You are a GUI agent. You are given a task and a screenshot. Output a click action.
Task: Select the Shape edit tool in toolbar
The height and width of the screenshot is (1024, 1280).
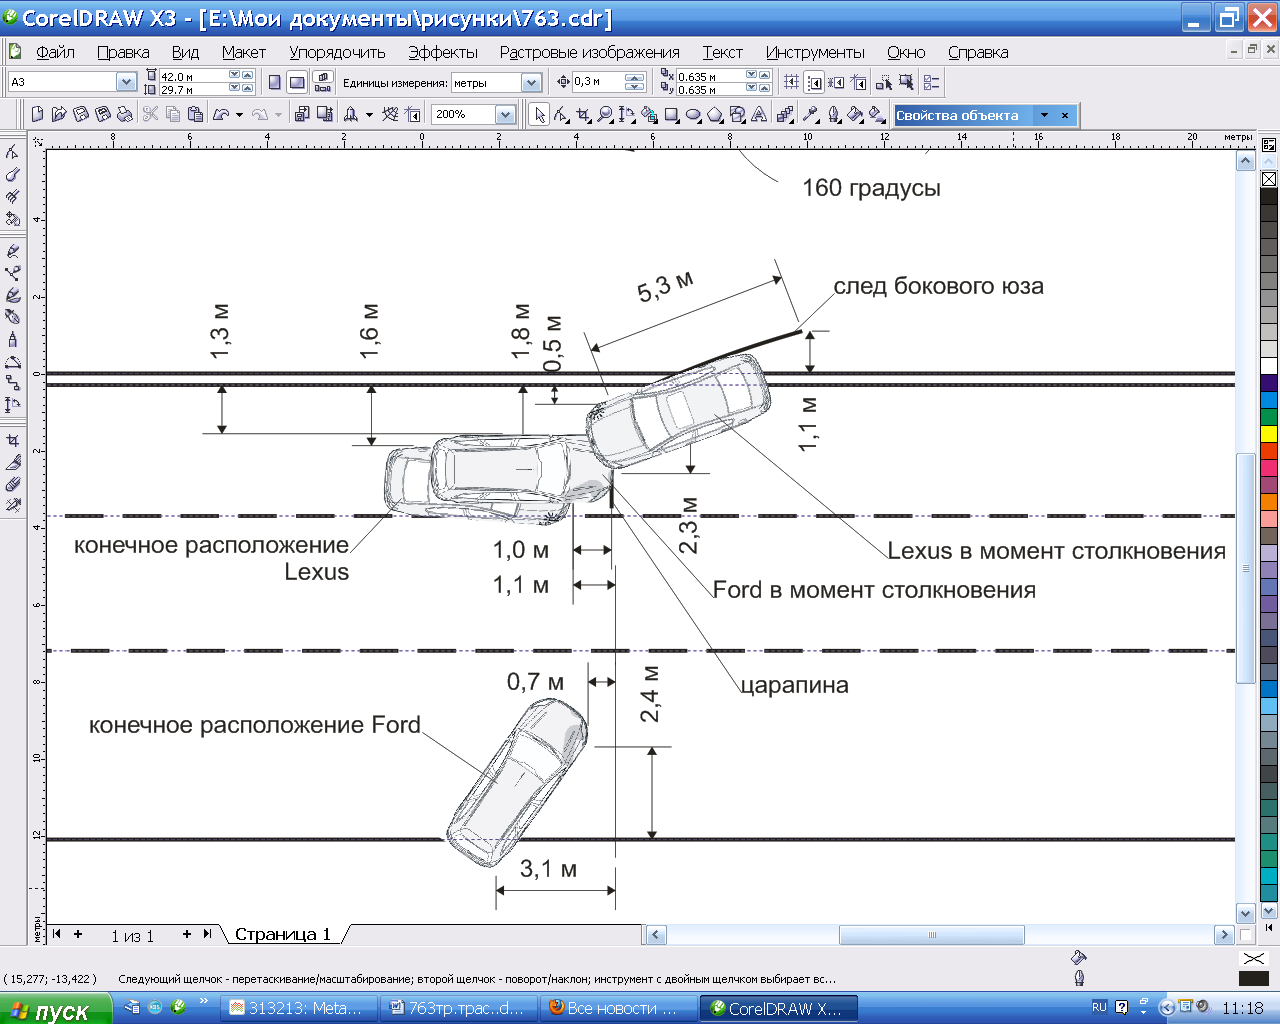point(561,115)
